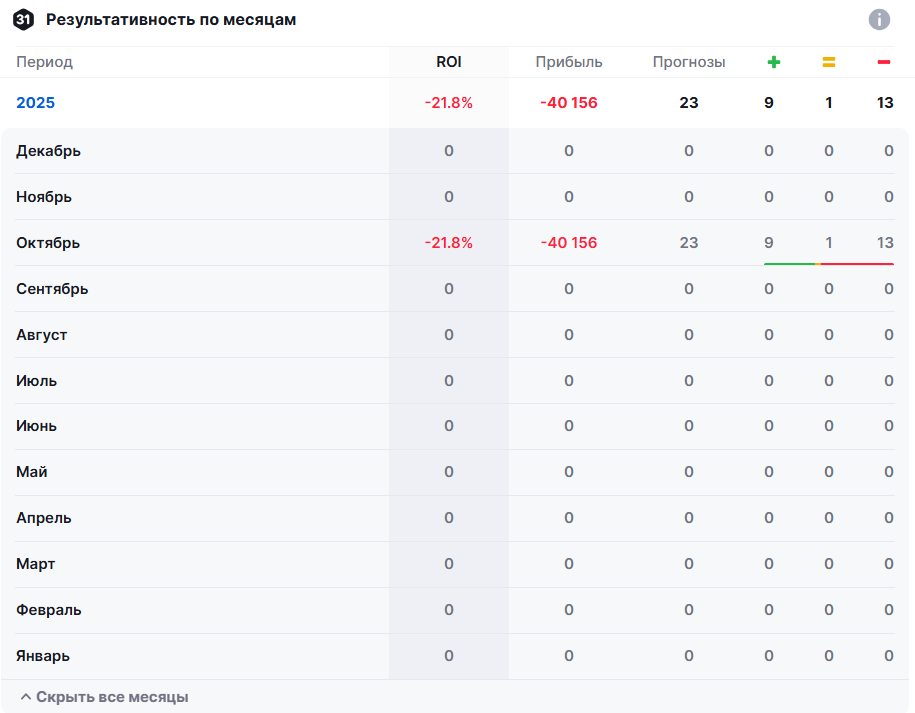This screenshot has width=915, height=713.
Task: Click the Период column header
Action: click(44, 62)
